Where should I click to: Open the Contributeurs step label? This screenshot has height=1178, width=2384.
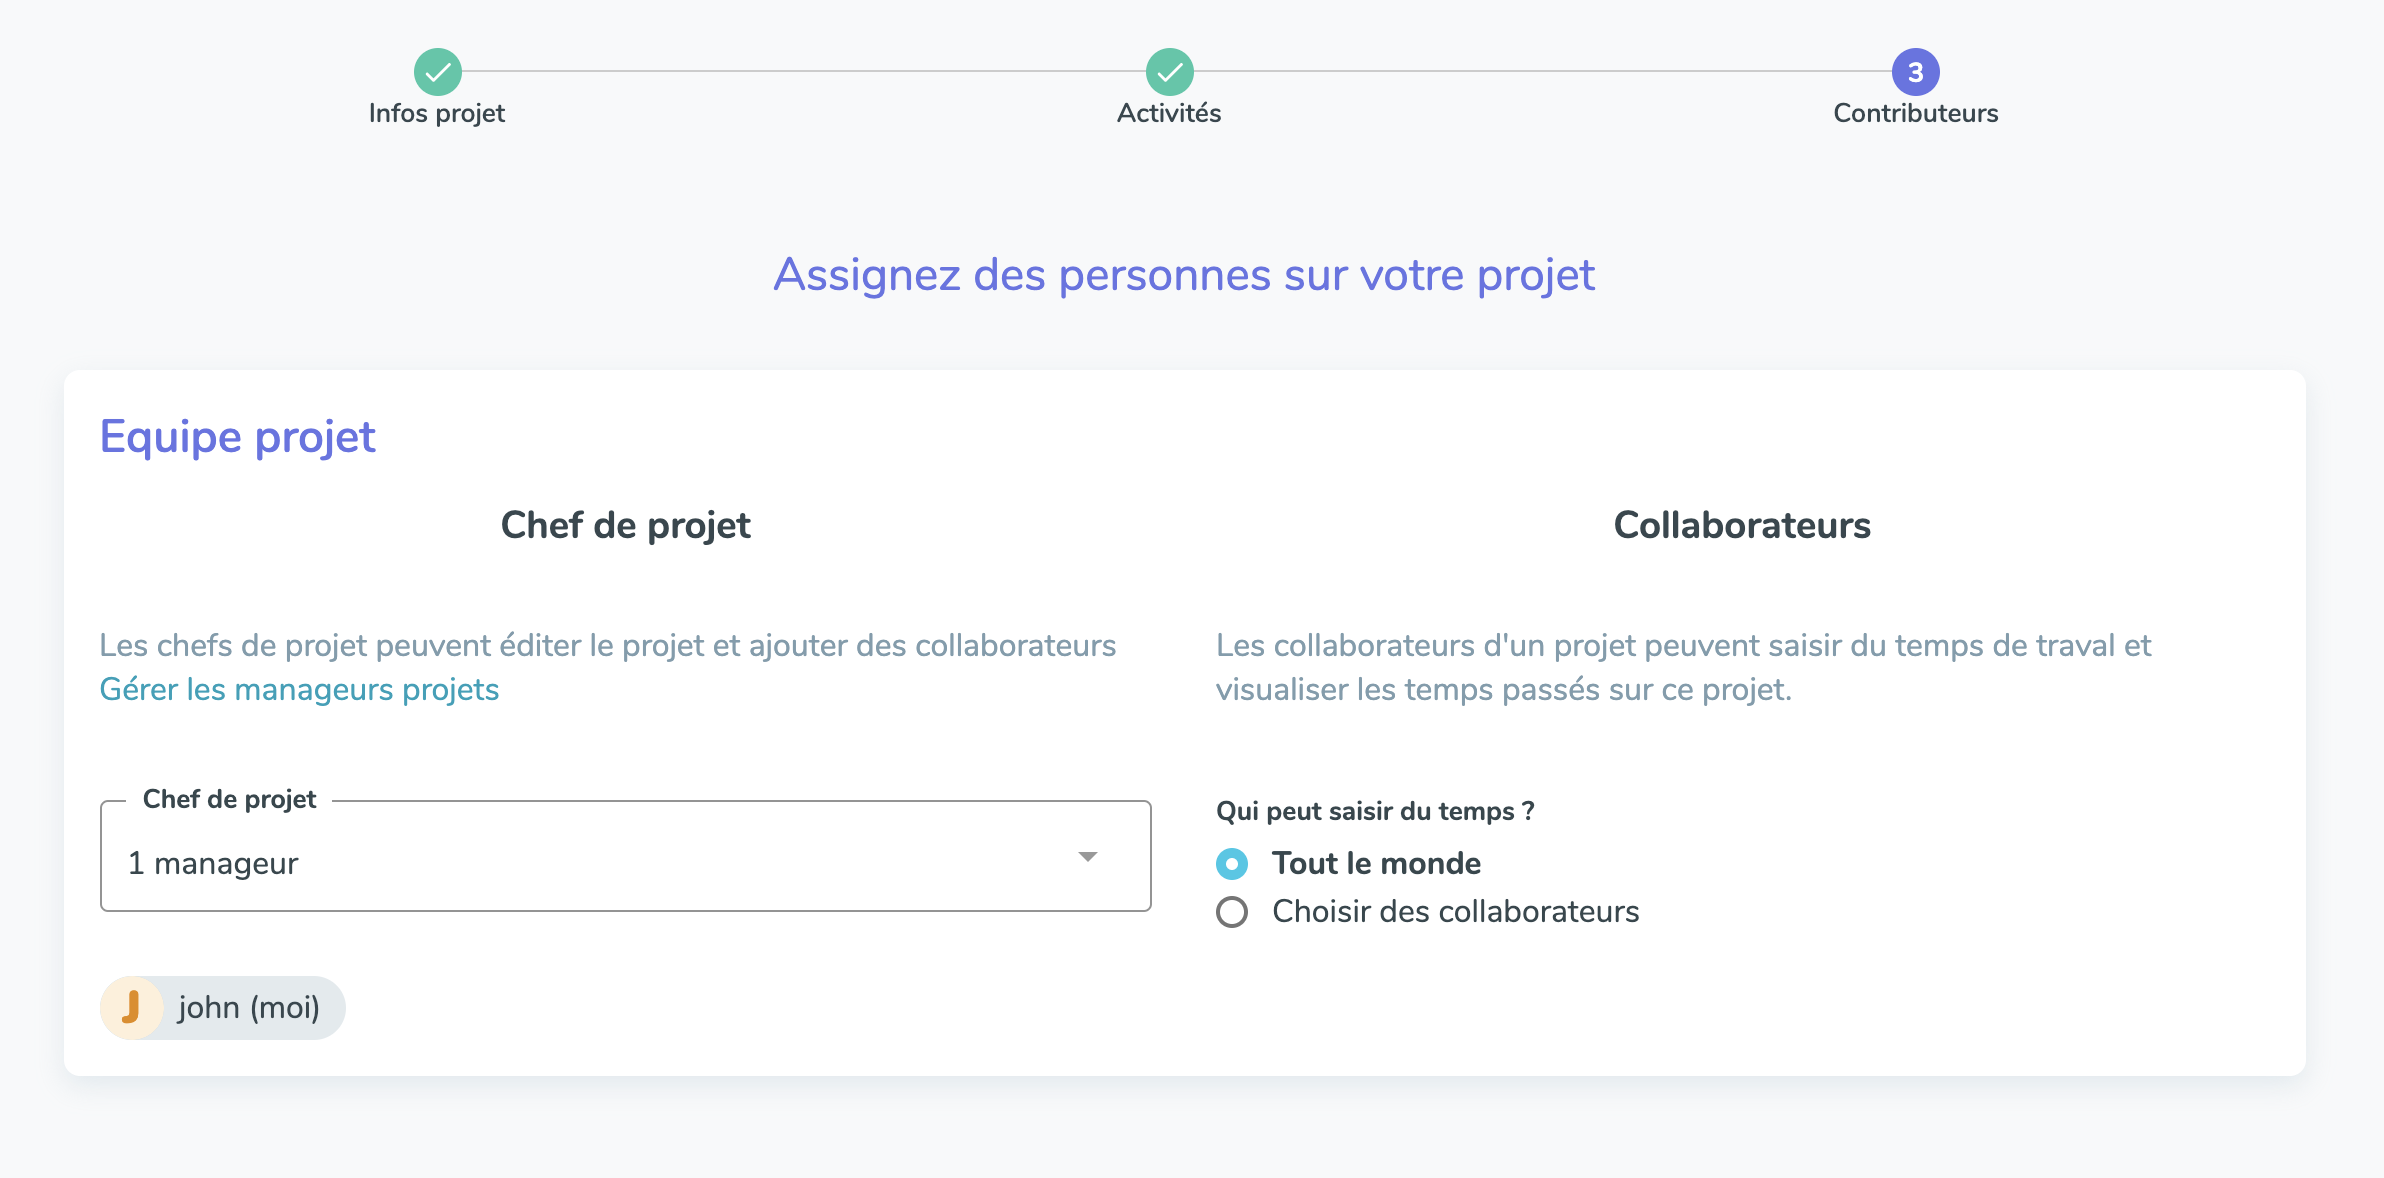coord(1916,113)
